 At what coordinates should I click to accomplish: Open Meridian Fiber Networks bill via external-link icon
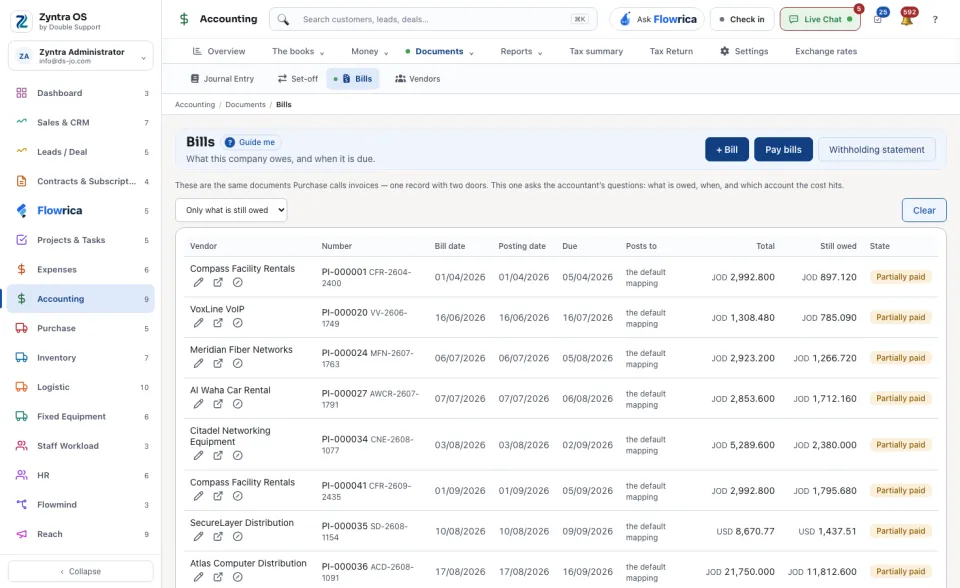[x=218, y=363]
